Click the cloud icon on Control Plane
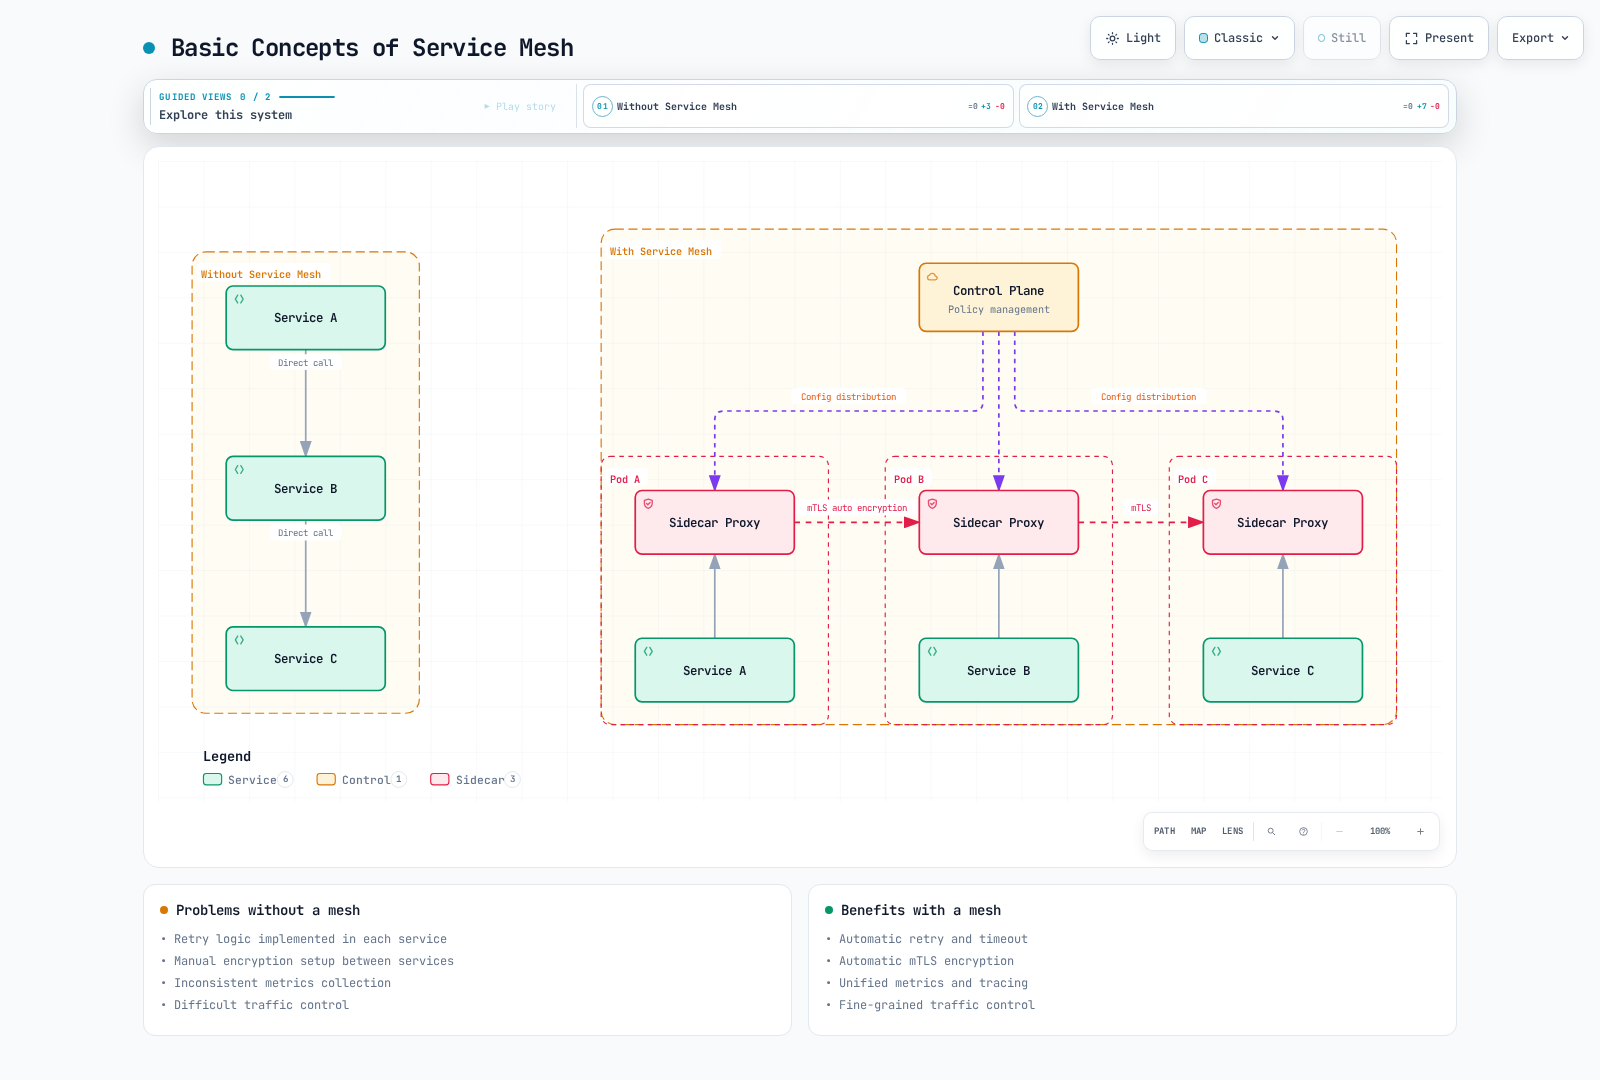The image size is (1600, 1080). pos(933,277)
